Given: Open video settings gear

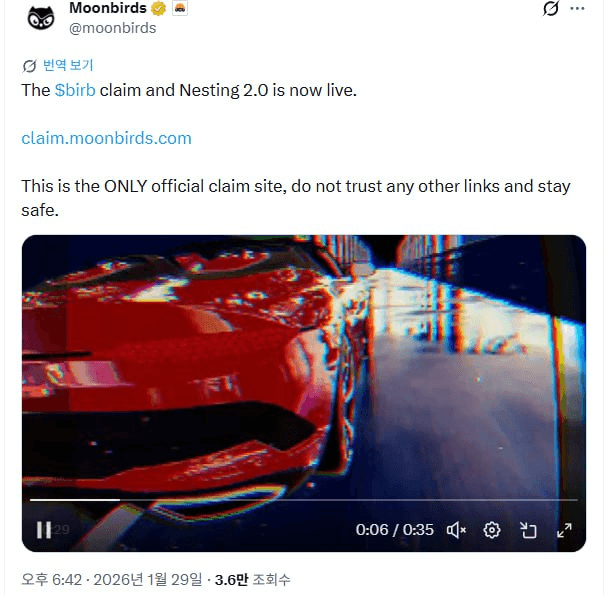Looking at the screenshot, I should click(x=492, y=530).
